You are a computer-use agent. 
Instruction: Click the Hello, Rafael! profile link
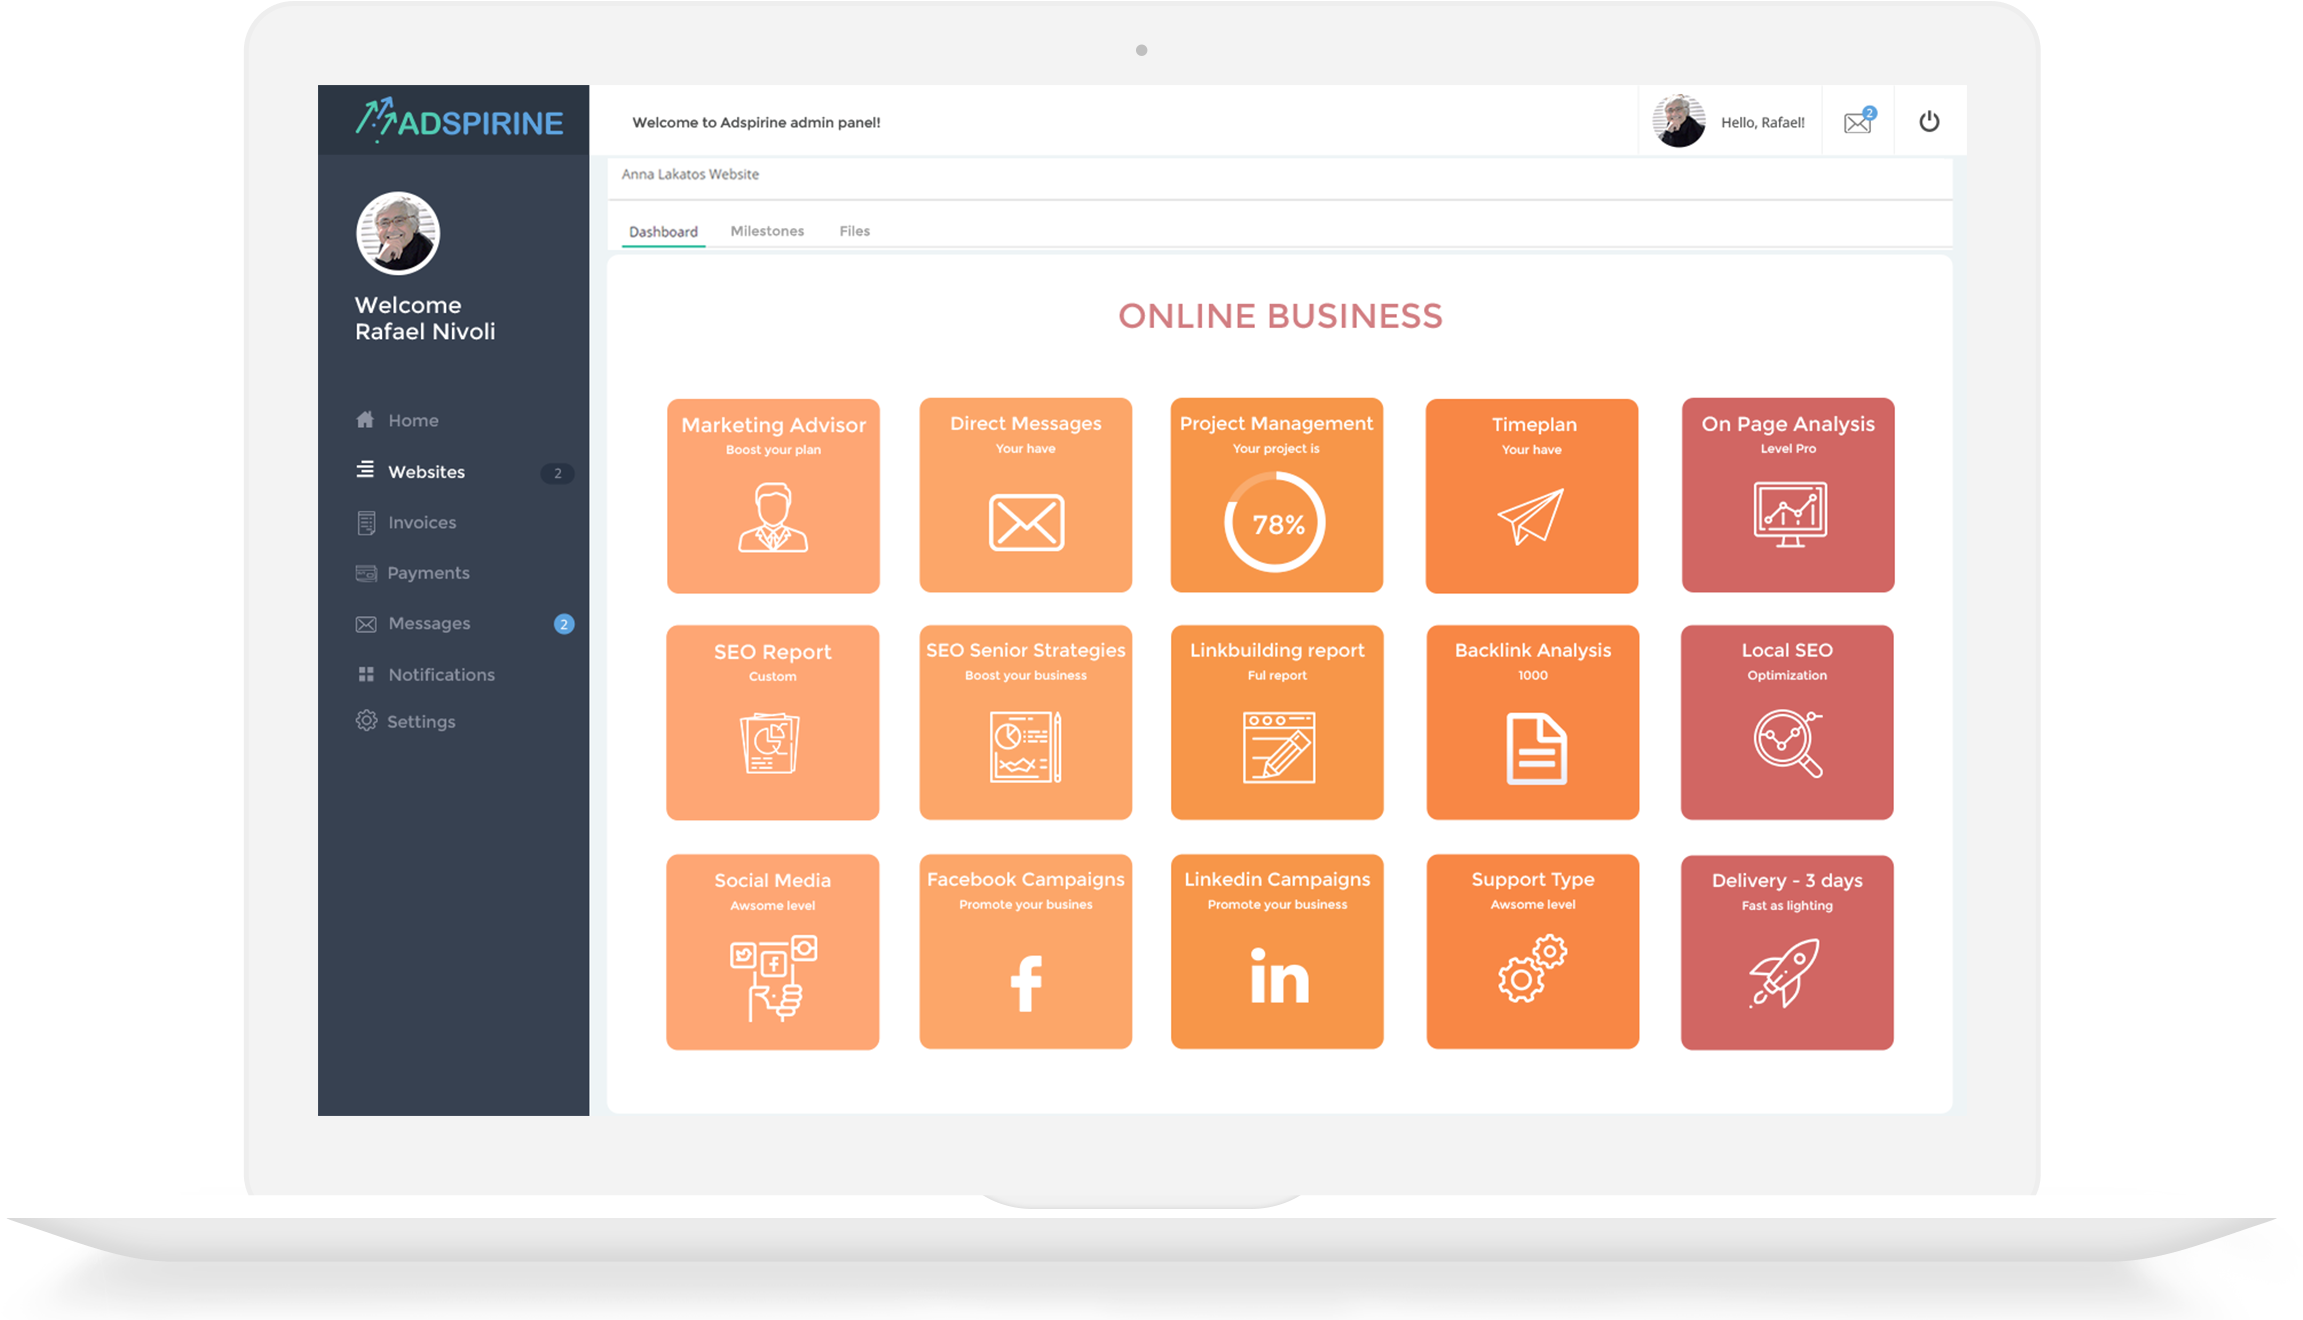[x=1761, y=123]
